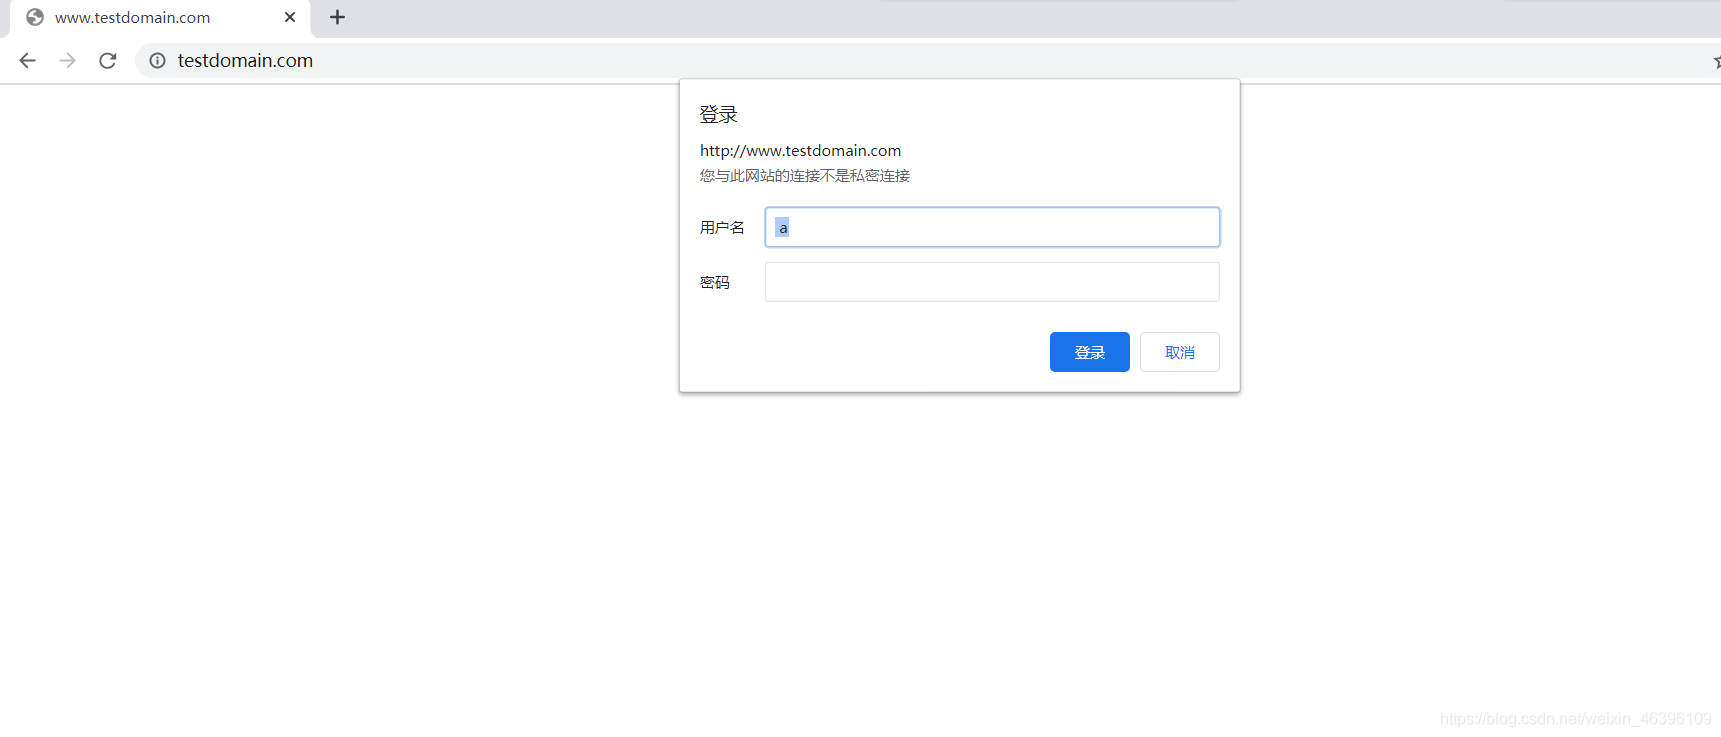This screenshot has height=737, width=1721.
Task: Open a new tab with the plus icon
Action: tap(337, 17)
